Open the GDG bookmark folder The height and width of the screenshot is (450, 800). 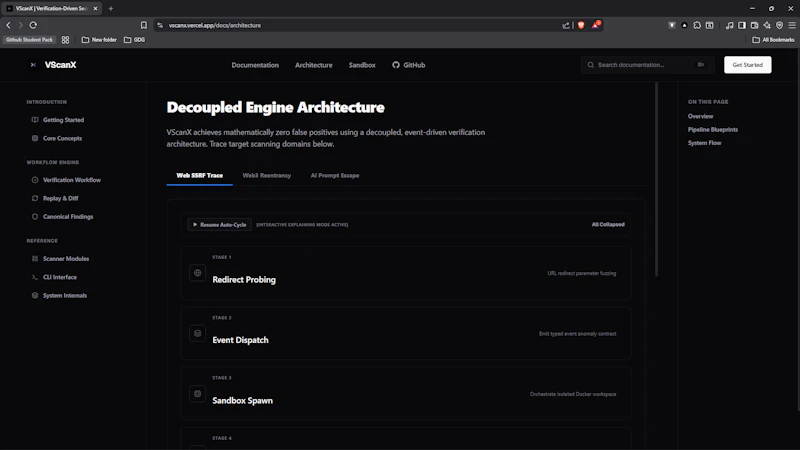tap(135, 40)
